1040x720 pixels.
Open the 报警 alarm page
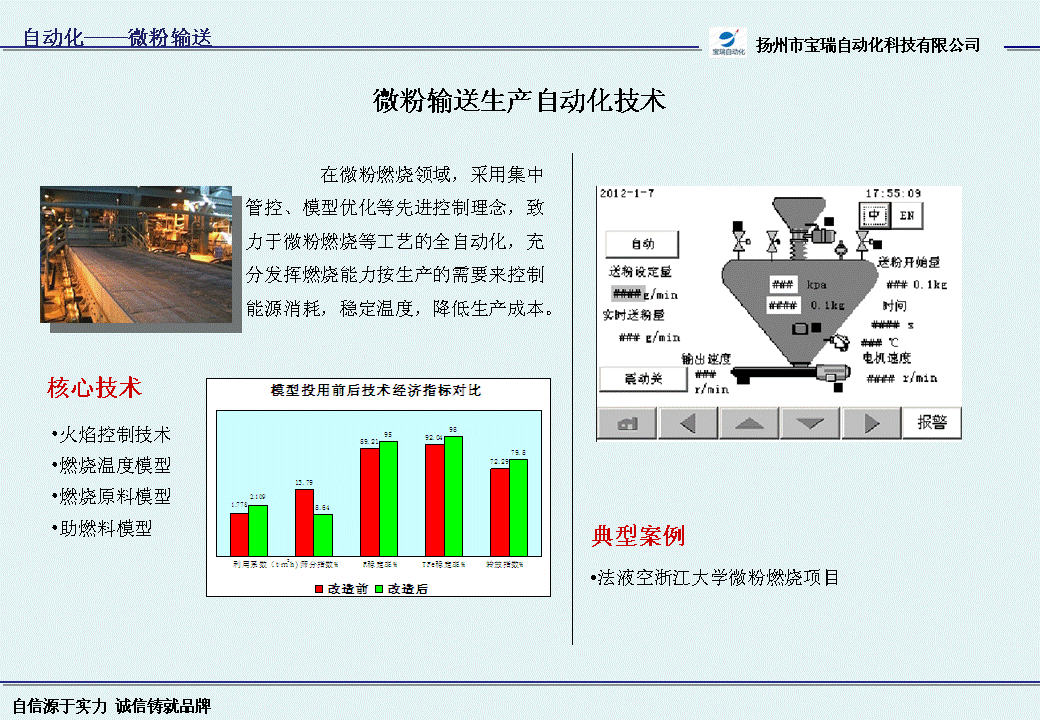point(931,423)
